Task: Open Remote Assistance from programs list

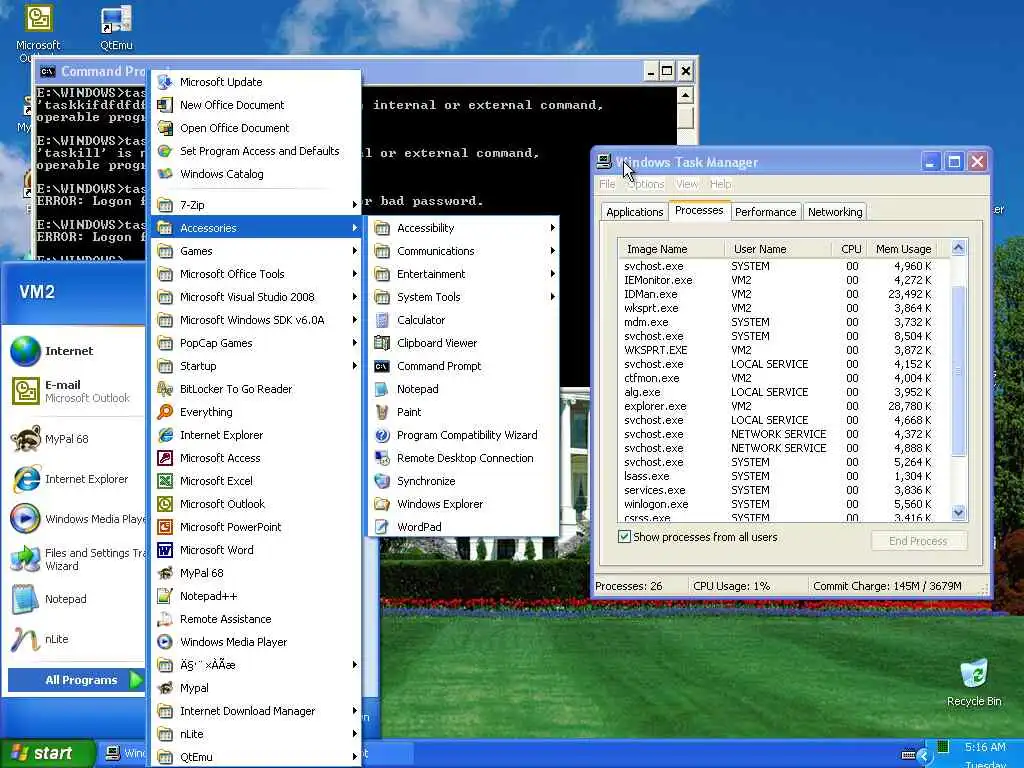Action: click(x=256, y=619)
